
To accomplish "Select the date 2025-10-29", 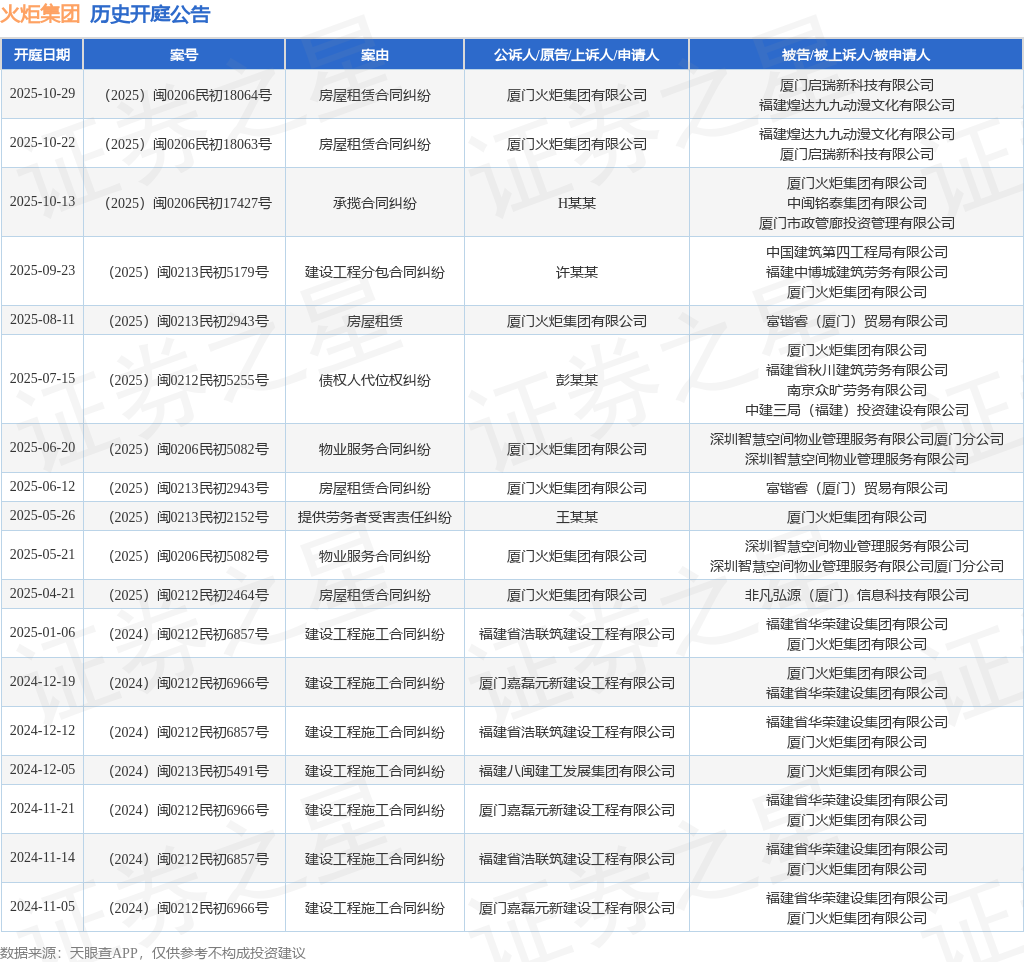I will coord(42,93).
